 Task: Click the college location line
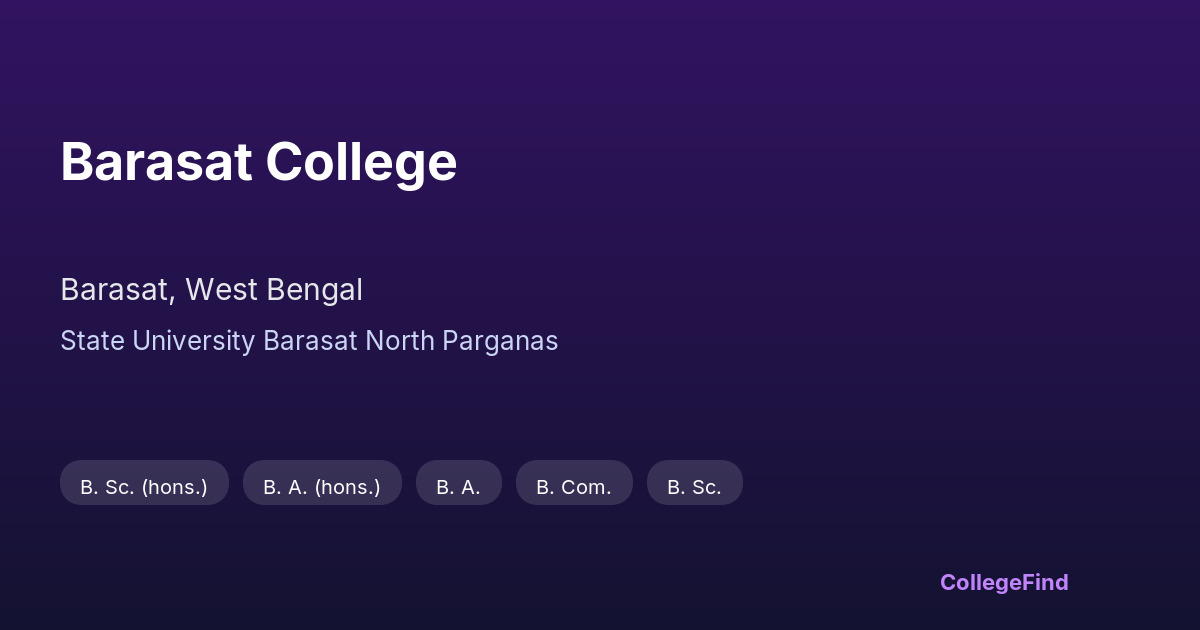[x=211, y=290]
